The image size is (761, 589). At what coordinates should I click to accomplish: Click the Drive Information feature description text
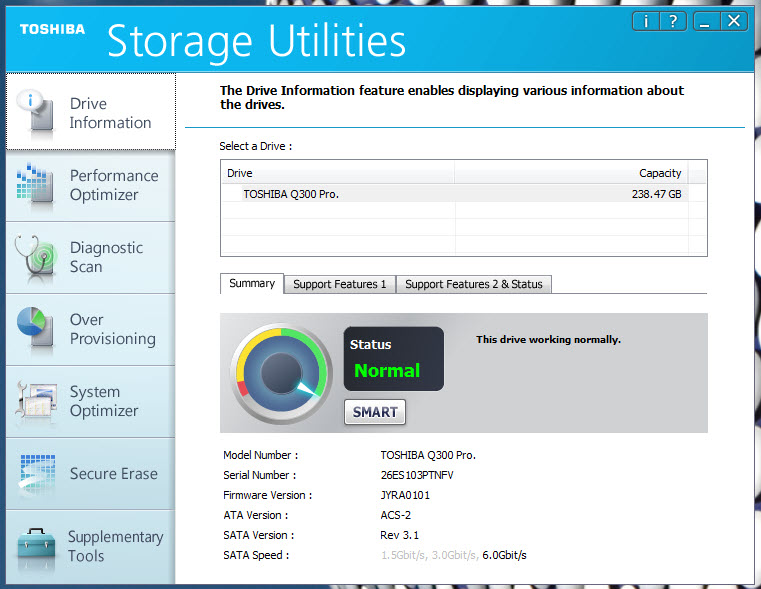[452, 98]
